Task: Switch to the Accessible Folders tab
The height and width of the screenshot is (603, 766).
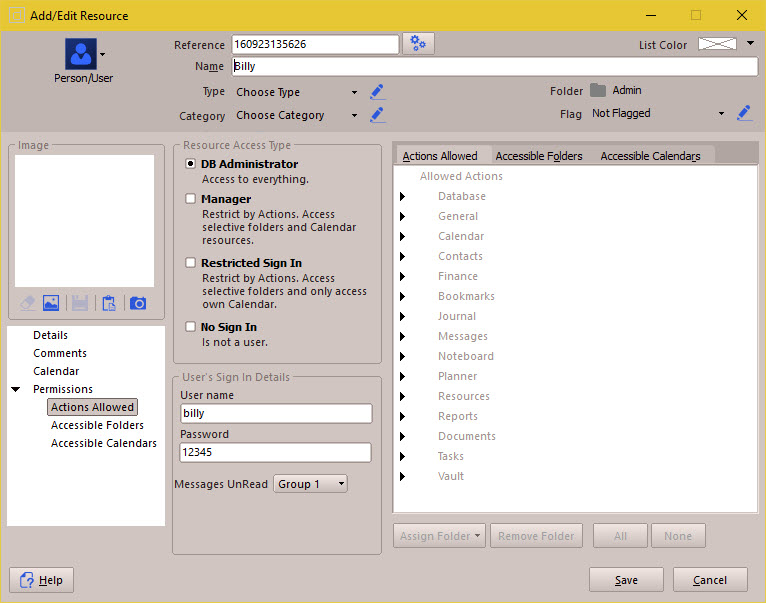Action: (x=539, y=156)
